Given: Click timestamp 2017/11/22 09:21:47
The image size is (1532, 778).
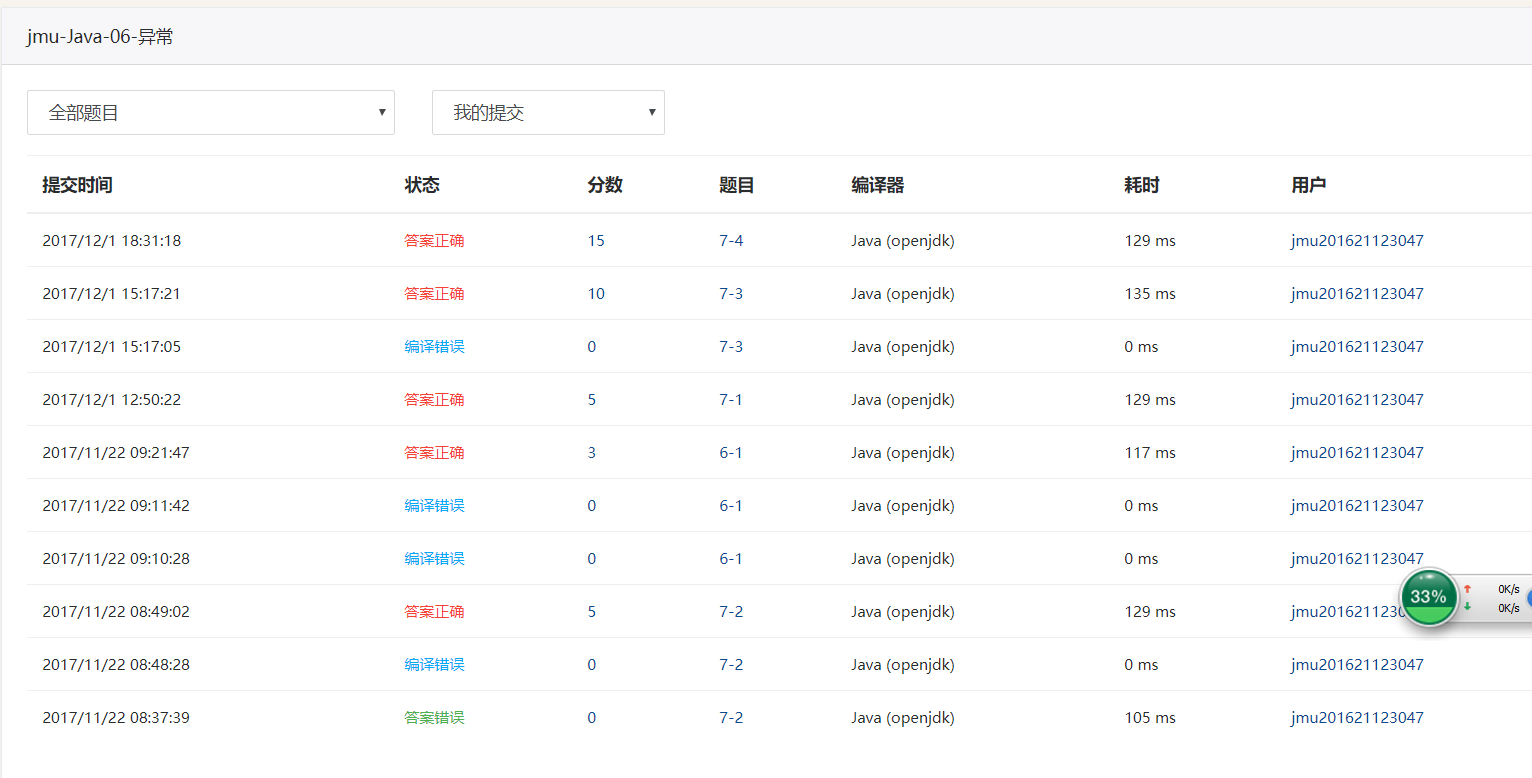Looking at the screenshot, I should [x=116, y=453].
